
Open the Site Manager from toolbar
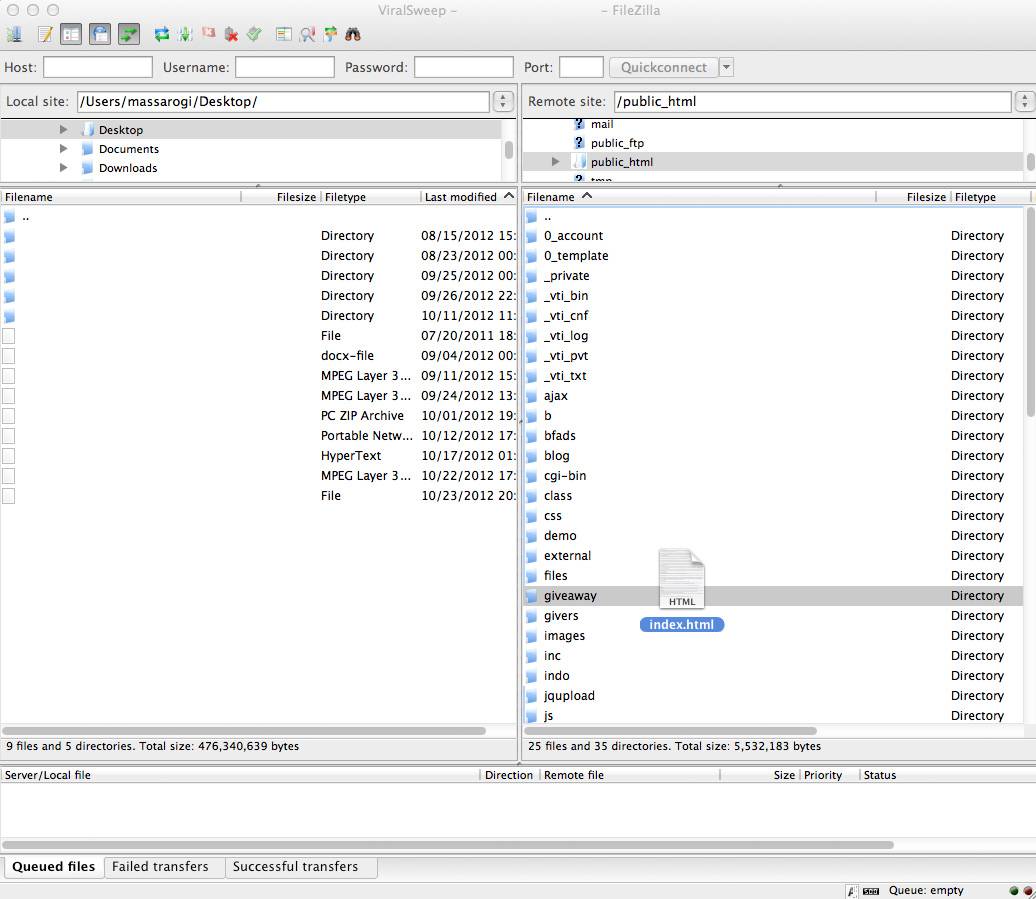click(x=14, y=34)
